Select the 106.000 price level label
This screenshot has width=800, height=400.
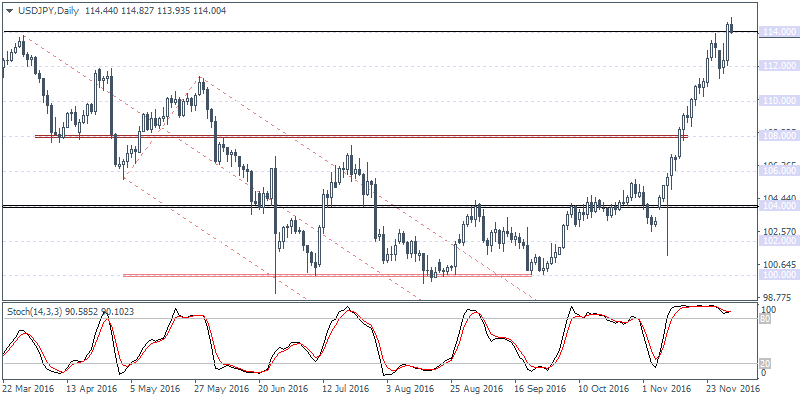[x=778, y=171]
